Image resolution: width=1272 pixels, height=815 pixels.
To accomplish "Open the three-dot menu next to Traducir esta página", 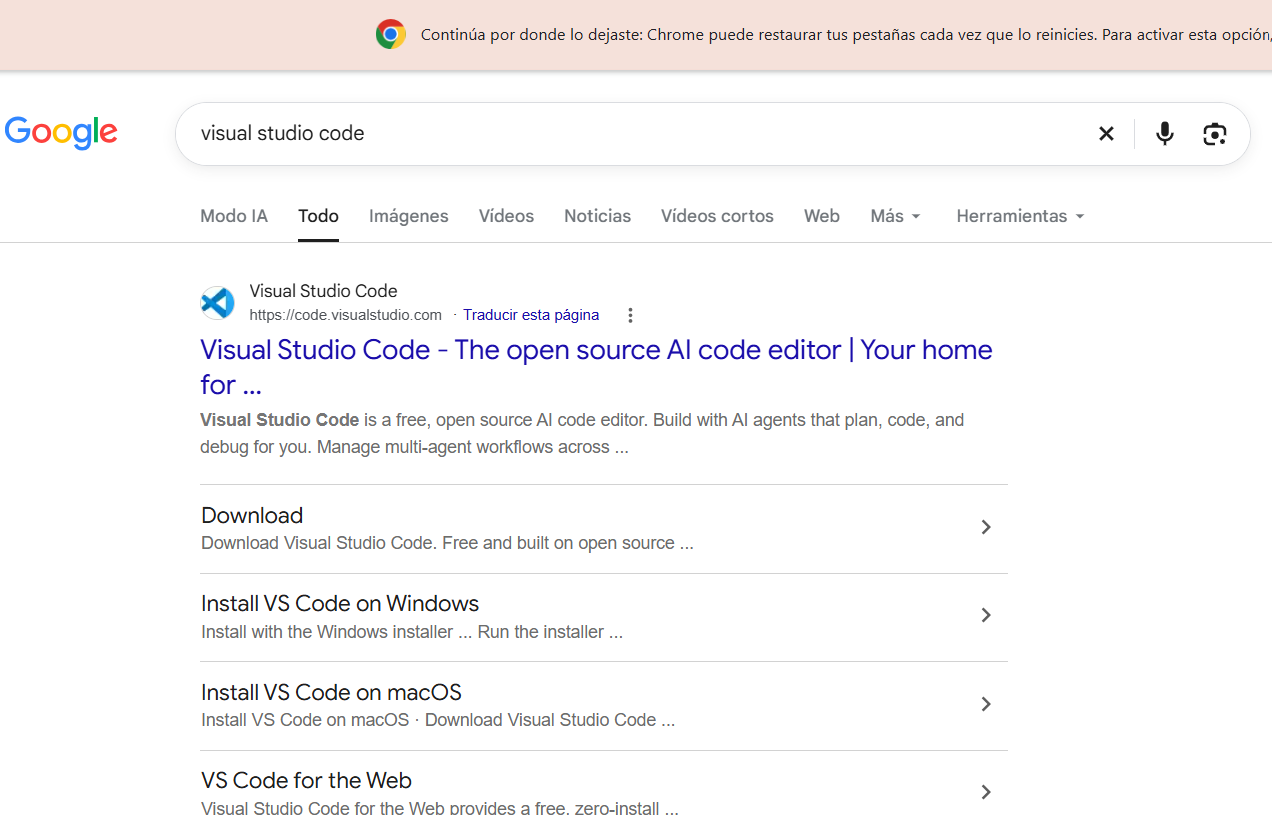I will click(x=630, y=315).
